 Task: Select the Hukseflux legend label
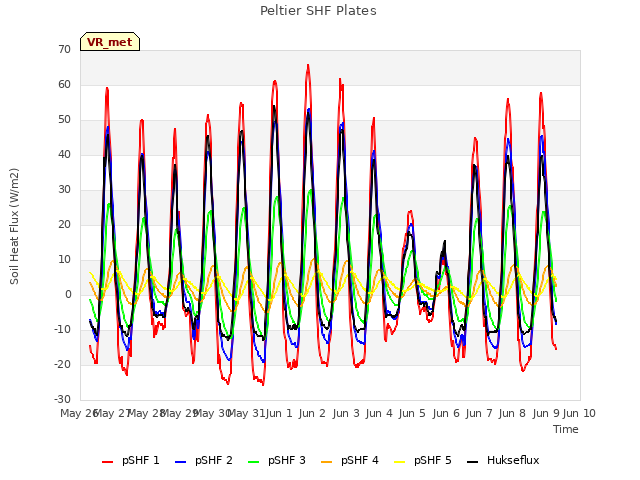click(513, 460)
